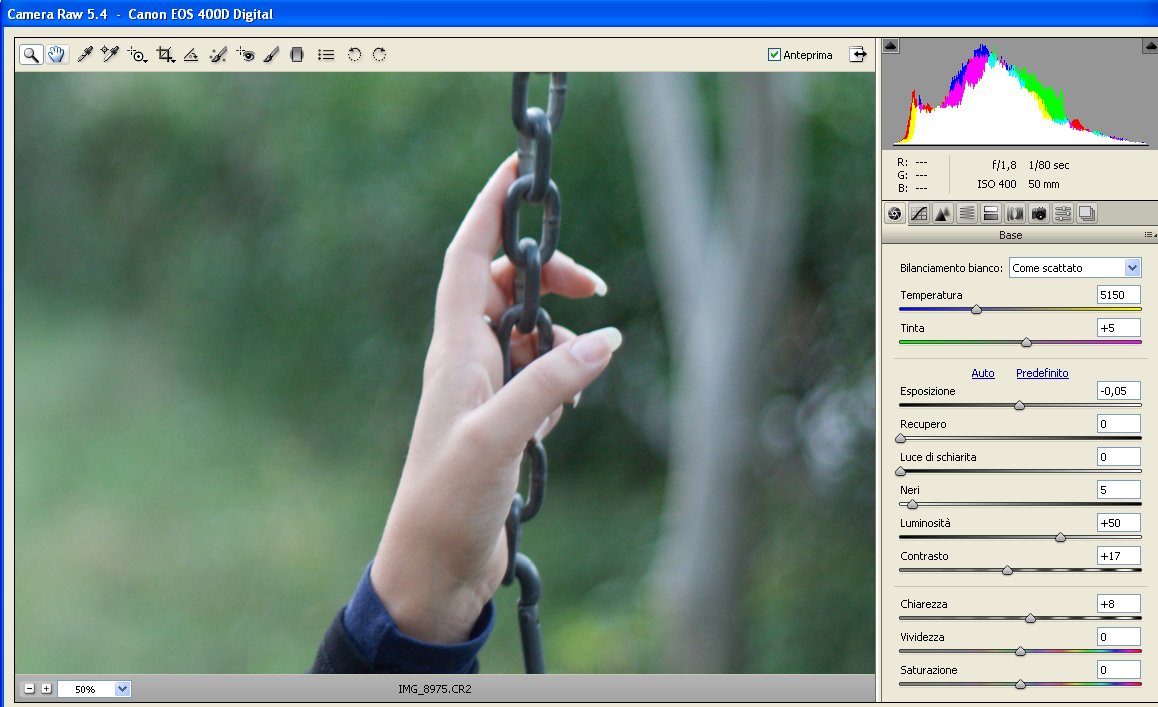Toggle shadow clipping warning in histogram

tap(892, 45)
